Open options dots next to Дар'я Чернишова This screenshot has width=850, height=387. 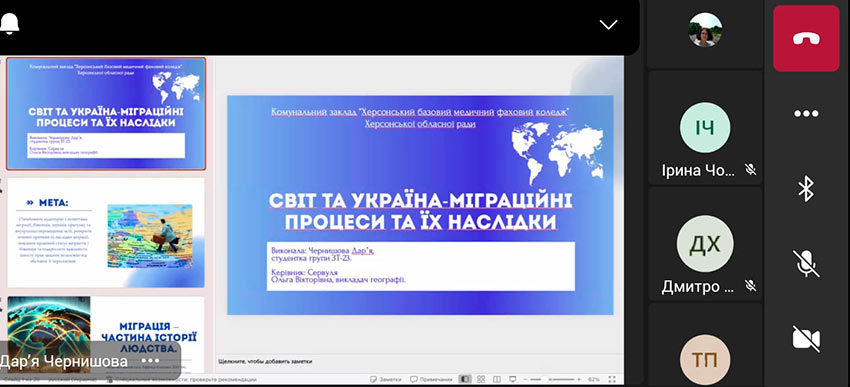click(150, 360)
